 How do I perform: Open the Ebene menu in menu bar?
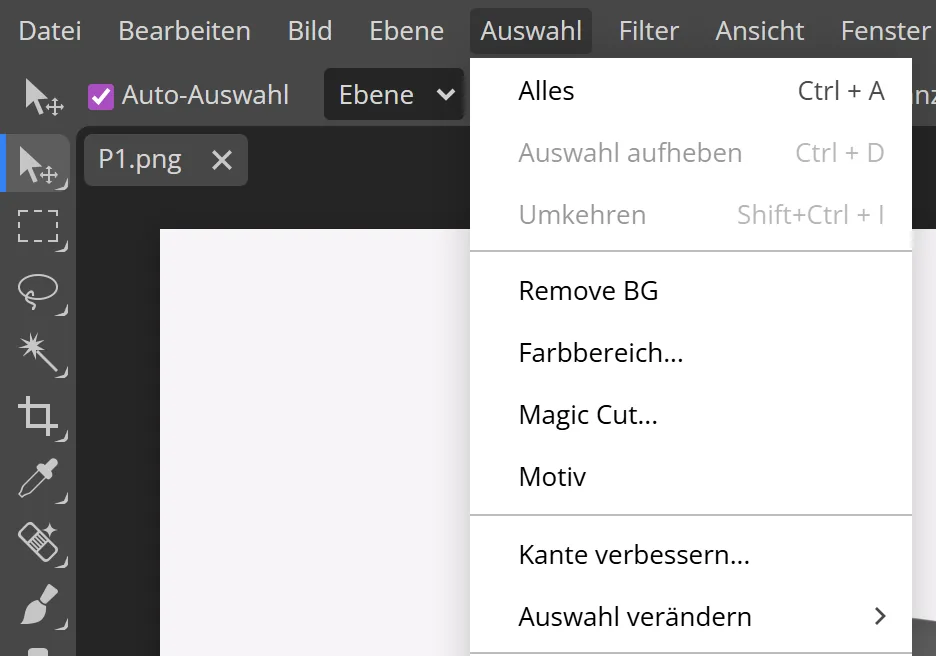coord(406,31)
